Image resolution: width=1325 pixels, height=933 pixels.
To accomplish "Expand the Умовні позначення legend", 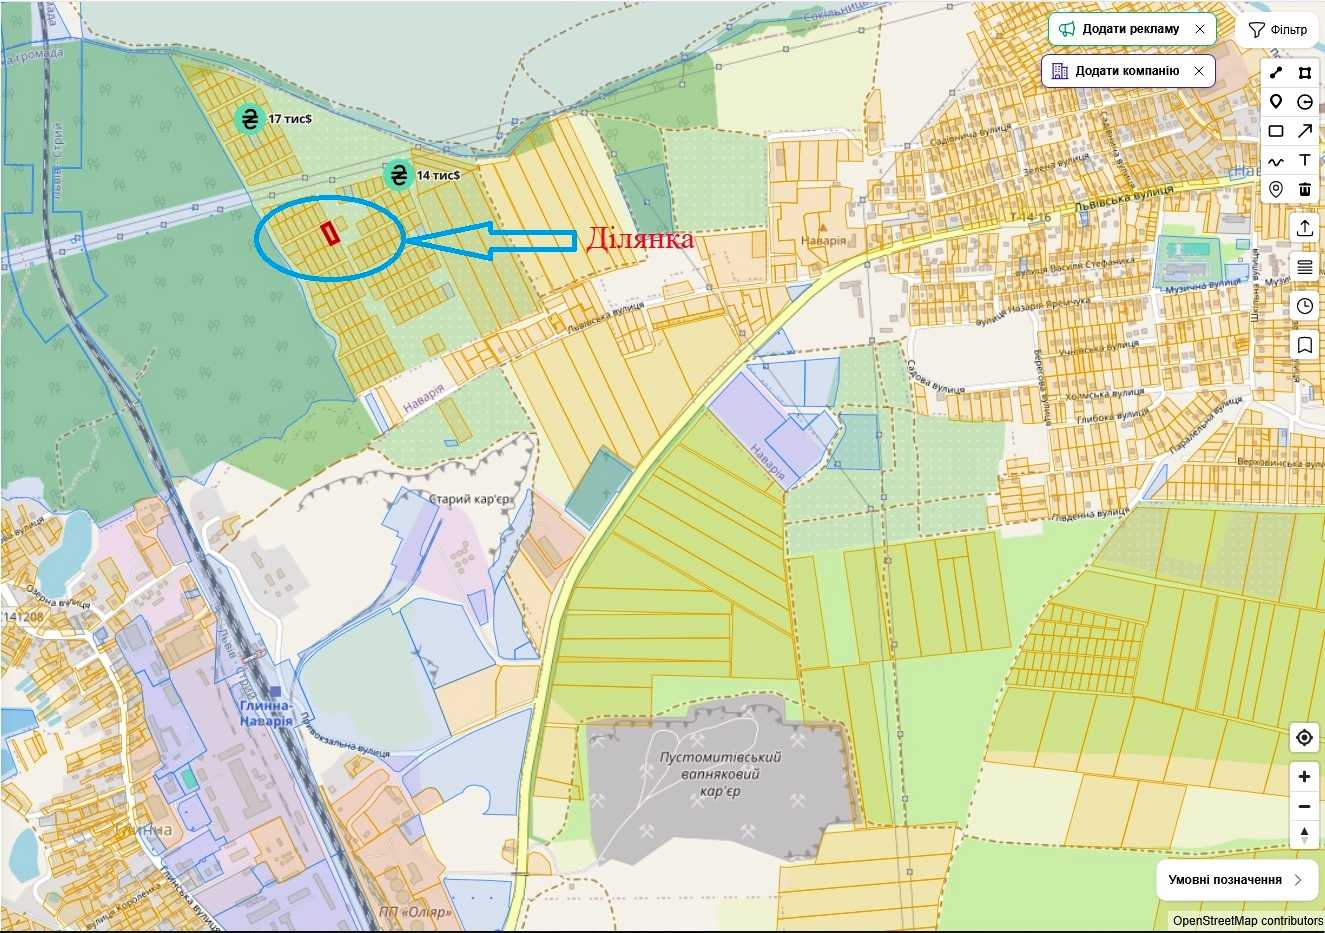I will pyautogui.click(x=1236, y=880).
